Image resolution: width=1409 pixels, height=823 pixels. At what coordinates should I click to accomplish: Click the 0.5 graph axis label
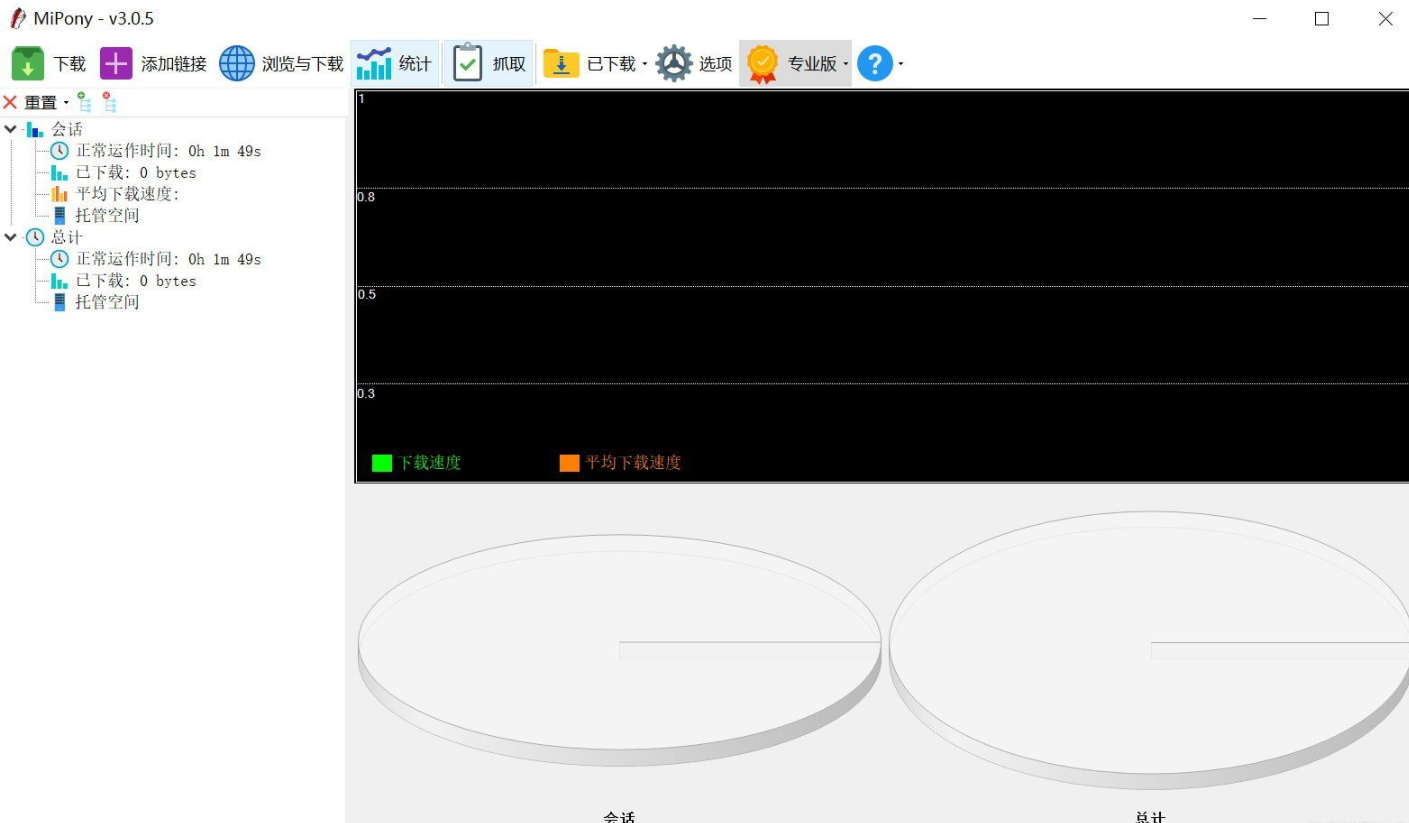coord(366,295)
